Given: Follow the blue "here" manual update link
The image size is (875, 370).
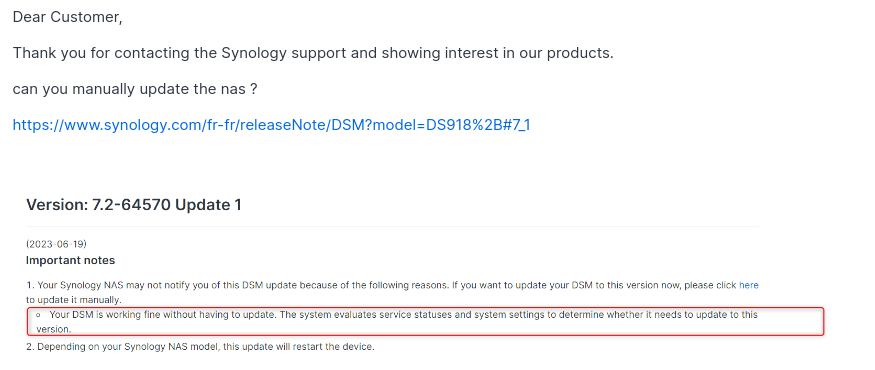Looking at the screenshot, I should 748,285.
